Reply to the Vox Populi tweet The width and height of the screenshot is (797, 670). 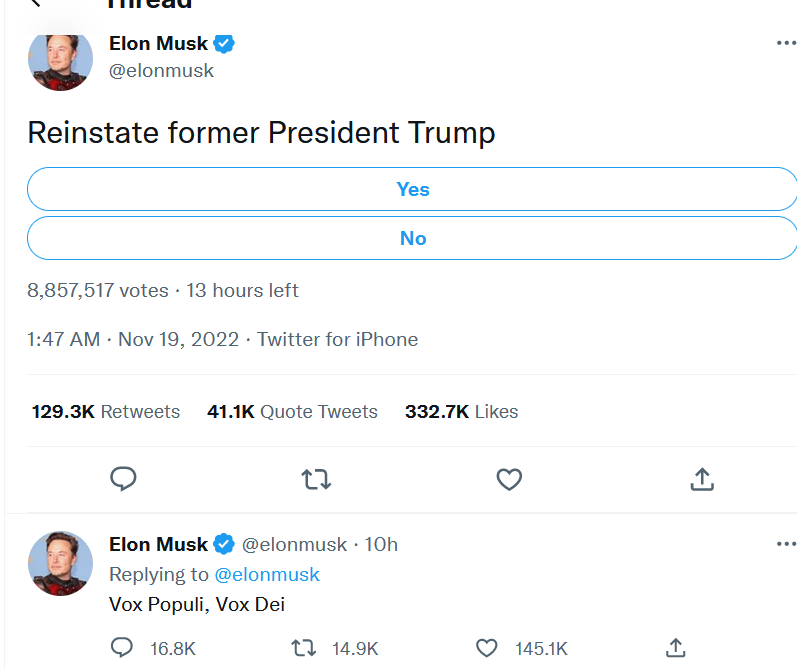(x=122, y=648)
